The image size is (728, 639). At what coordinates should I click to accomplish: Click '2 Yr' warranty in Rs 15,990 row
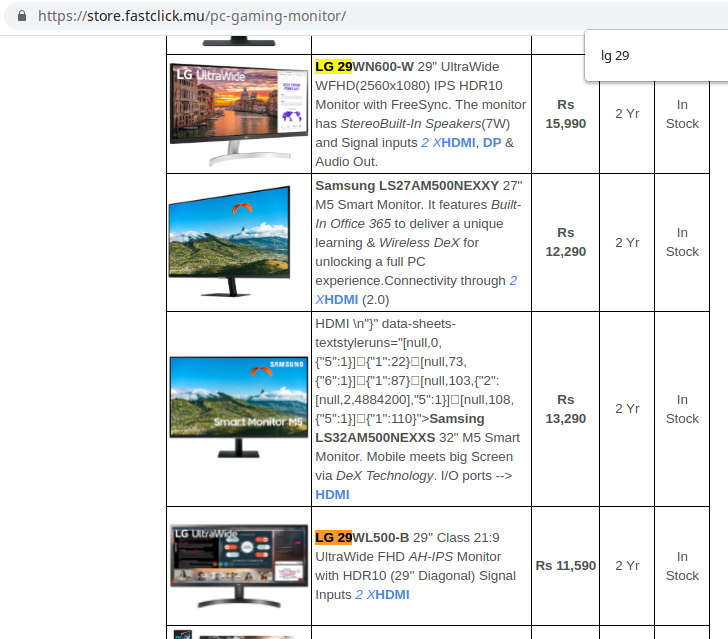pos(627,114)
